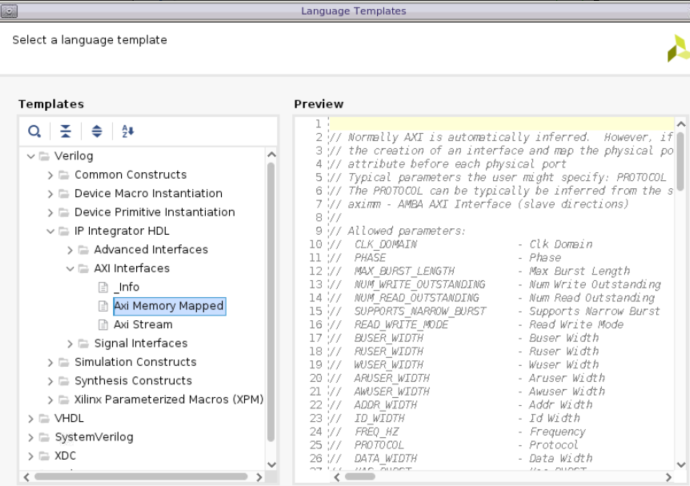Click the preview pane vertical scrollbar thumb
The height and width of the screenshot is (486, 690).
pyautogui.click(x=680, y=162)
